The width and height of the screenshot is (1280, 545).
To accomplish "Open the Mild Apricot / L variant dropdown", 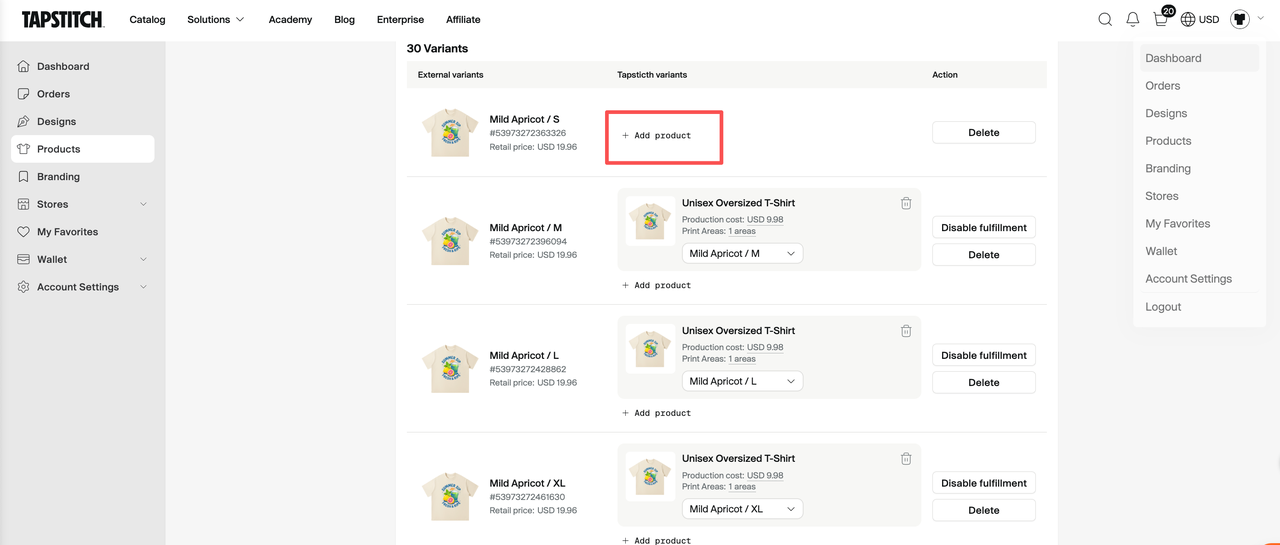I will pyautogui.click(x=742, y=382).
